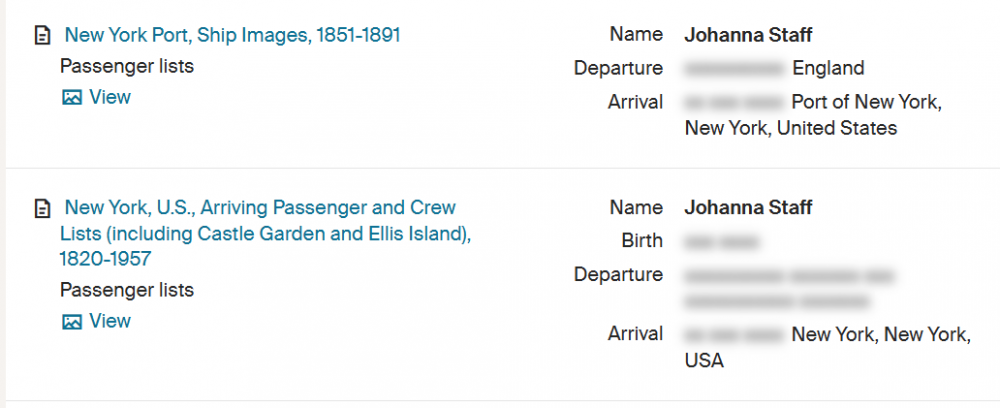Screen dimensions: 1000x408
Task: Click the England departure text
Action: [x=828, y=69]
